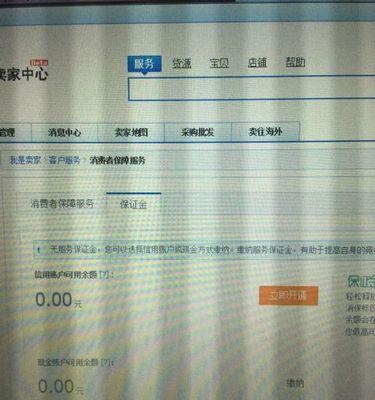Open the 消息中心 navigation item
375x400 pixels.
pos(64,133)
